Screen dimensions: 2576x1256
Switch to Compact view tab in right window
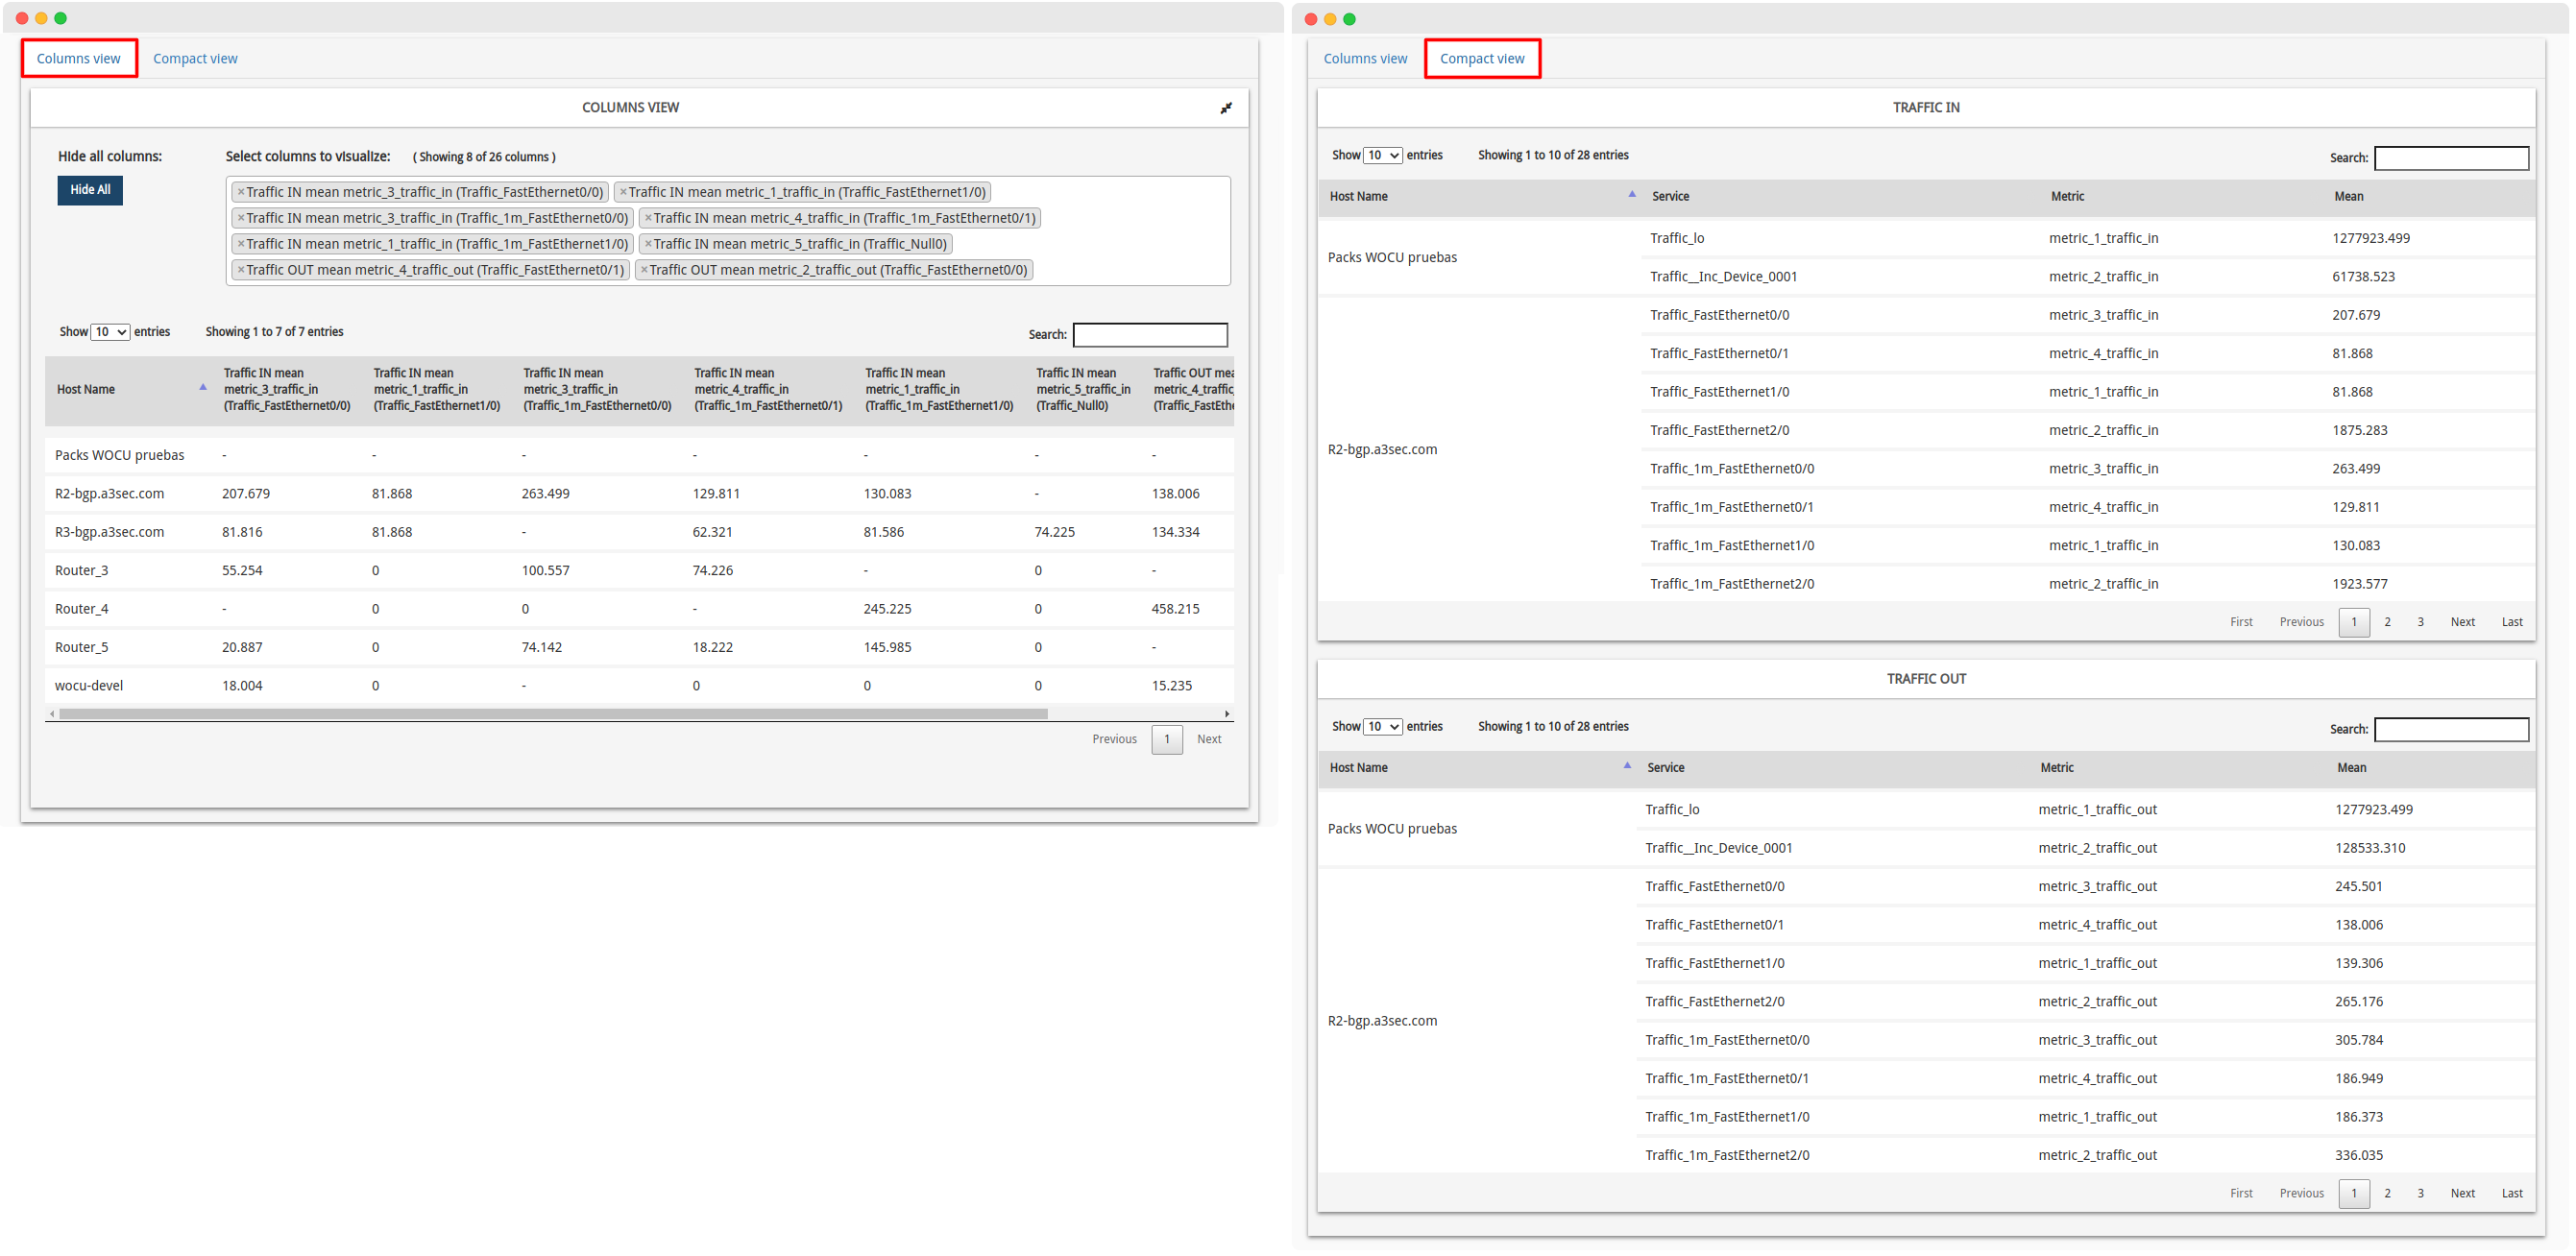tap(1482, 59)
